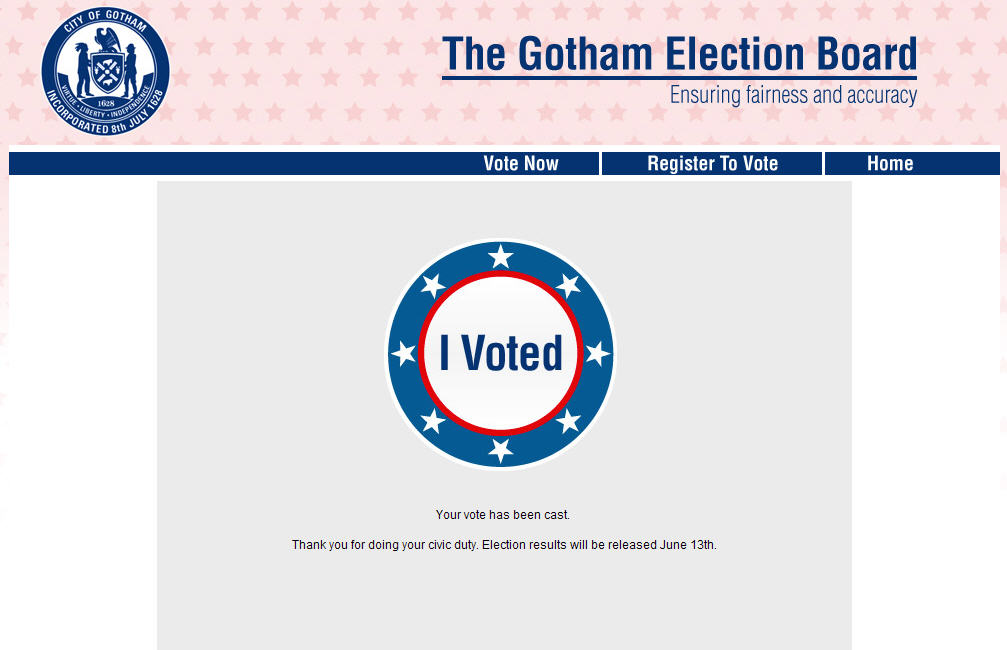The height and width of the screenshot is (650, 1007).
Task: Click the star directly above "I Voted"
Action: (501, 257)
